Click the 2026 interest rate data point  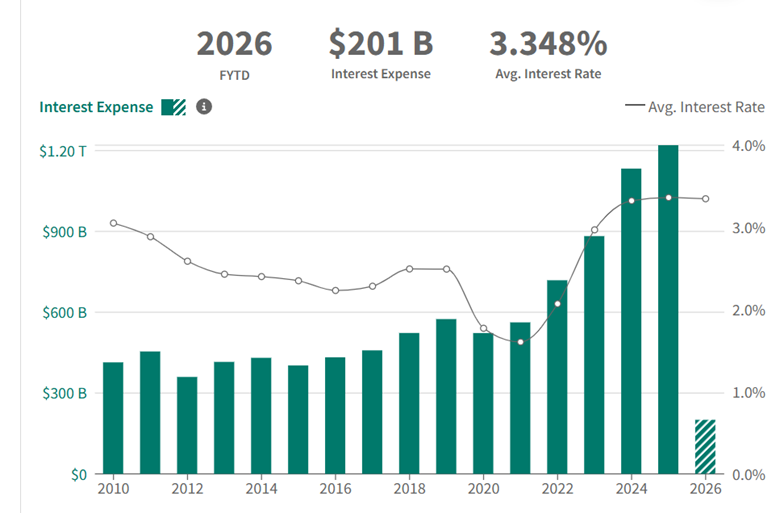pos(706,199)
